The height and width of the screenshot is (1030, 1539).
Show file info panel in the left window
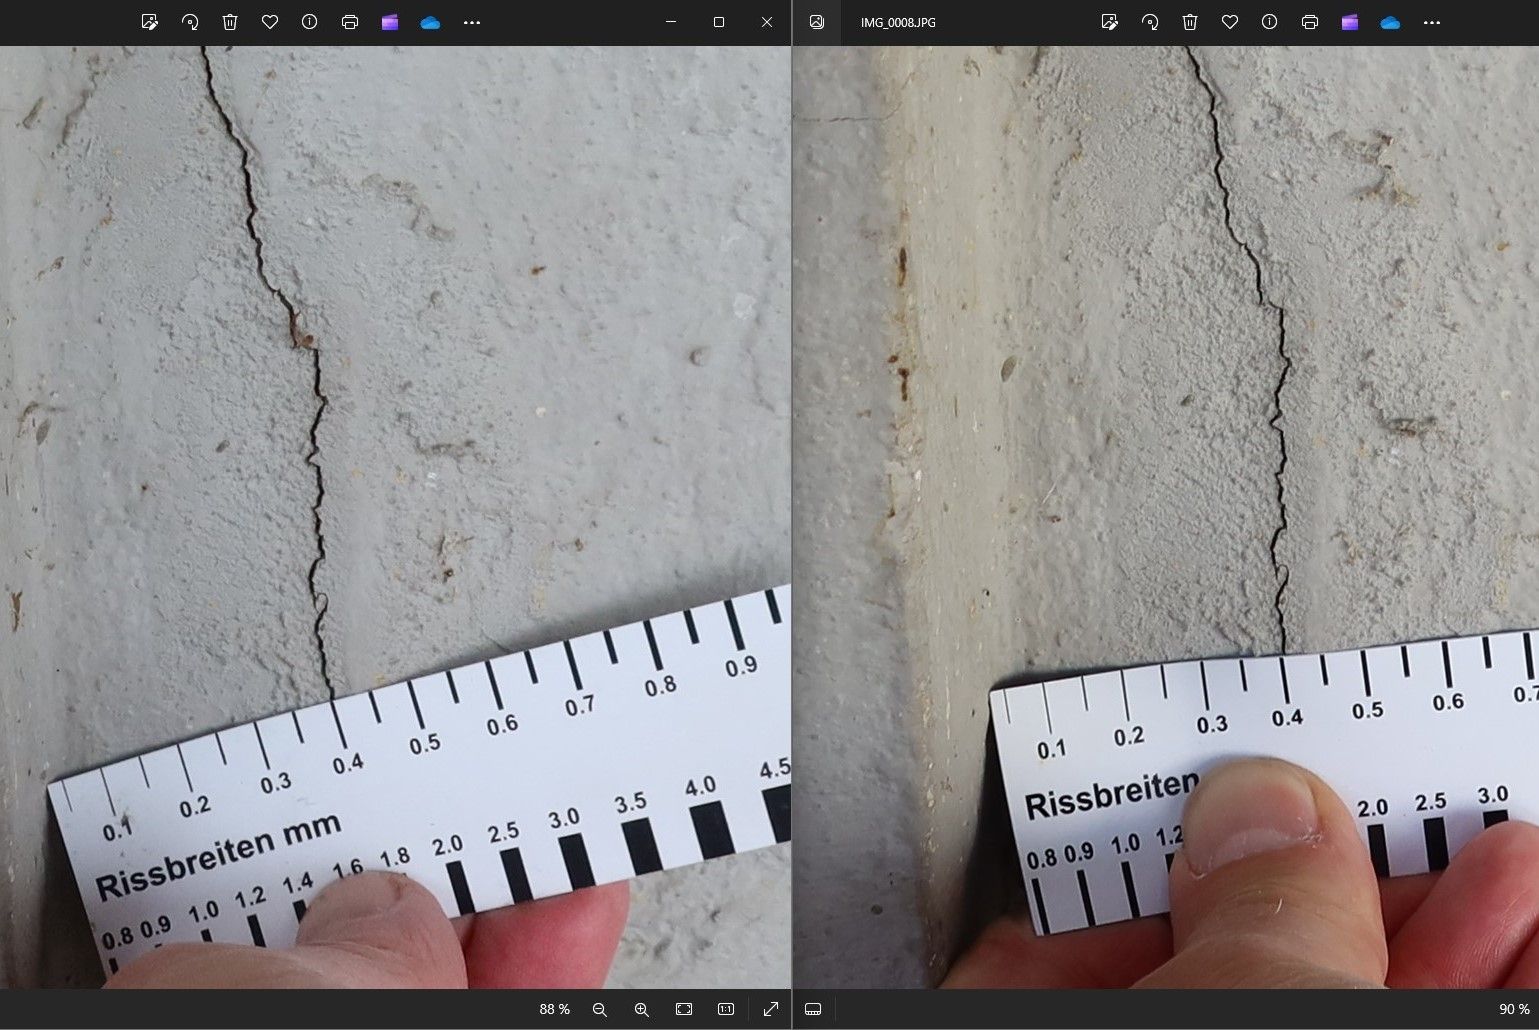[x=310, y=22]
